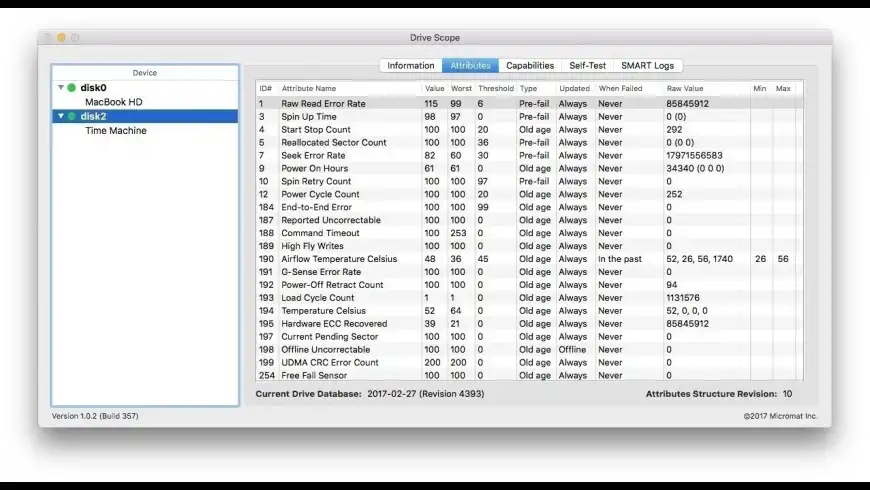The width and height of the screenshot is (870, 490).
Task: Click the ©2017 Micromat Inc. copyright text
Action: pos(780,416)
